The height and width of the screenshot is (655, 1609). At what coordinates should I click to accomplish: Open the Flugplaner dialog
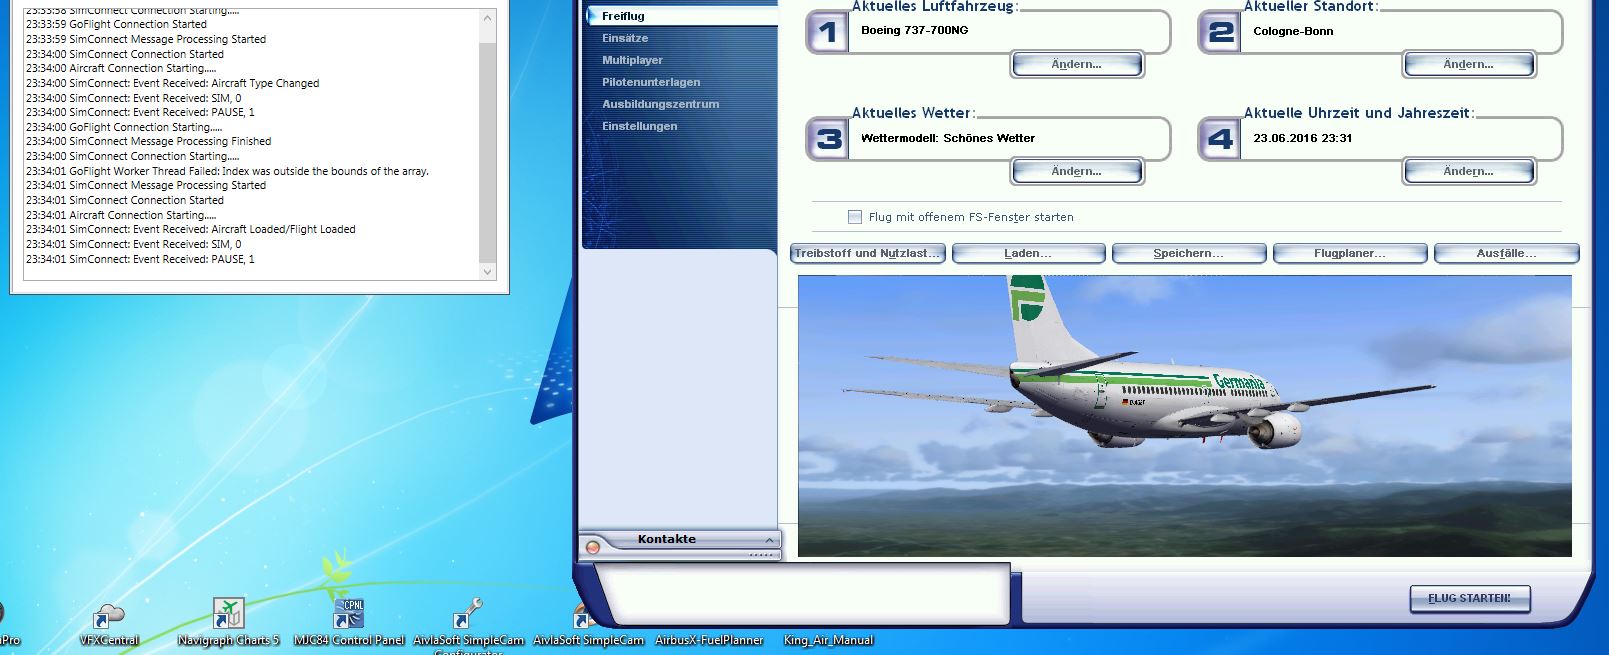click(1349, 254)
